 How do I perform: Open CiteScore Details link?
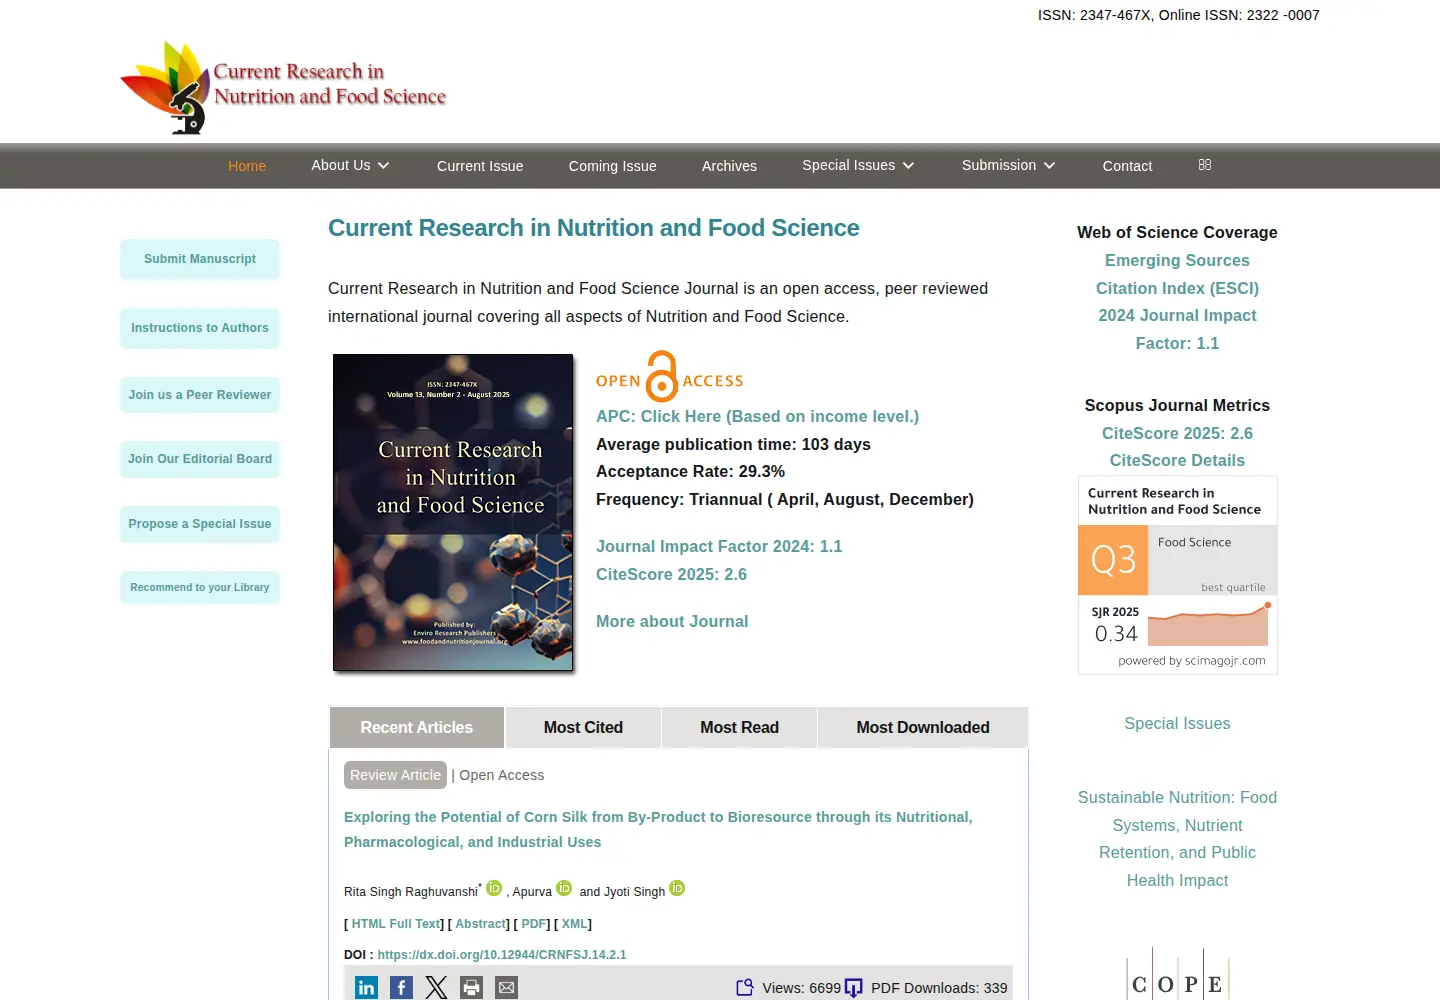pyautogui.click(x=1177, y=460)
